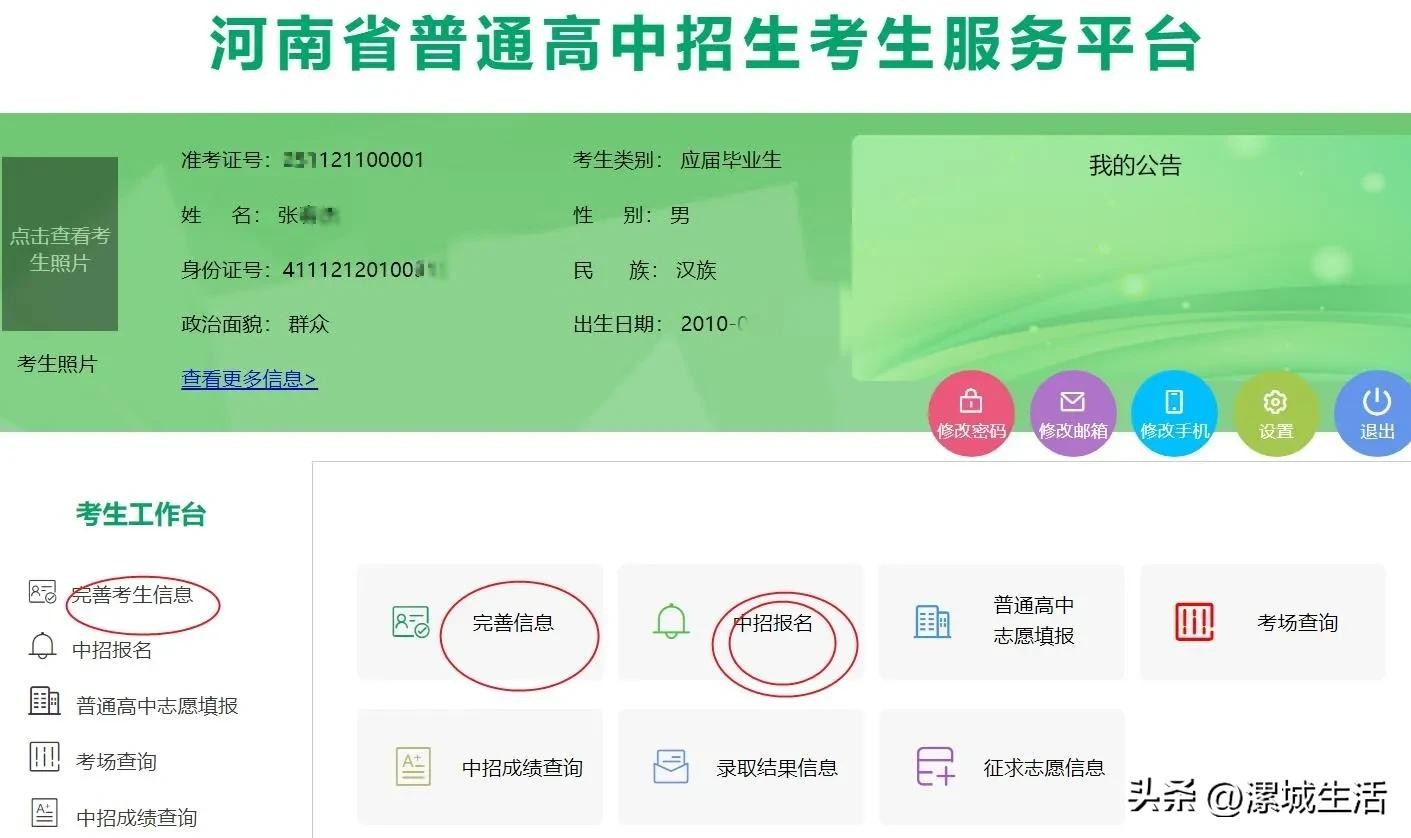Open 中招成绩查询 in the left sidebar
This screenshot has height=838, width=1411.
136,817
